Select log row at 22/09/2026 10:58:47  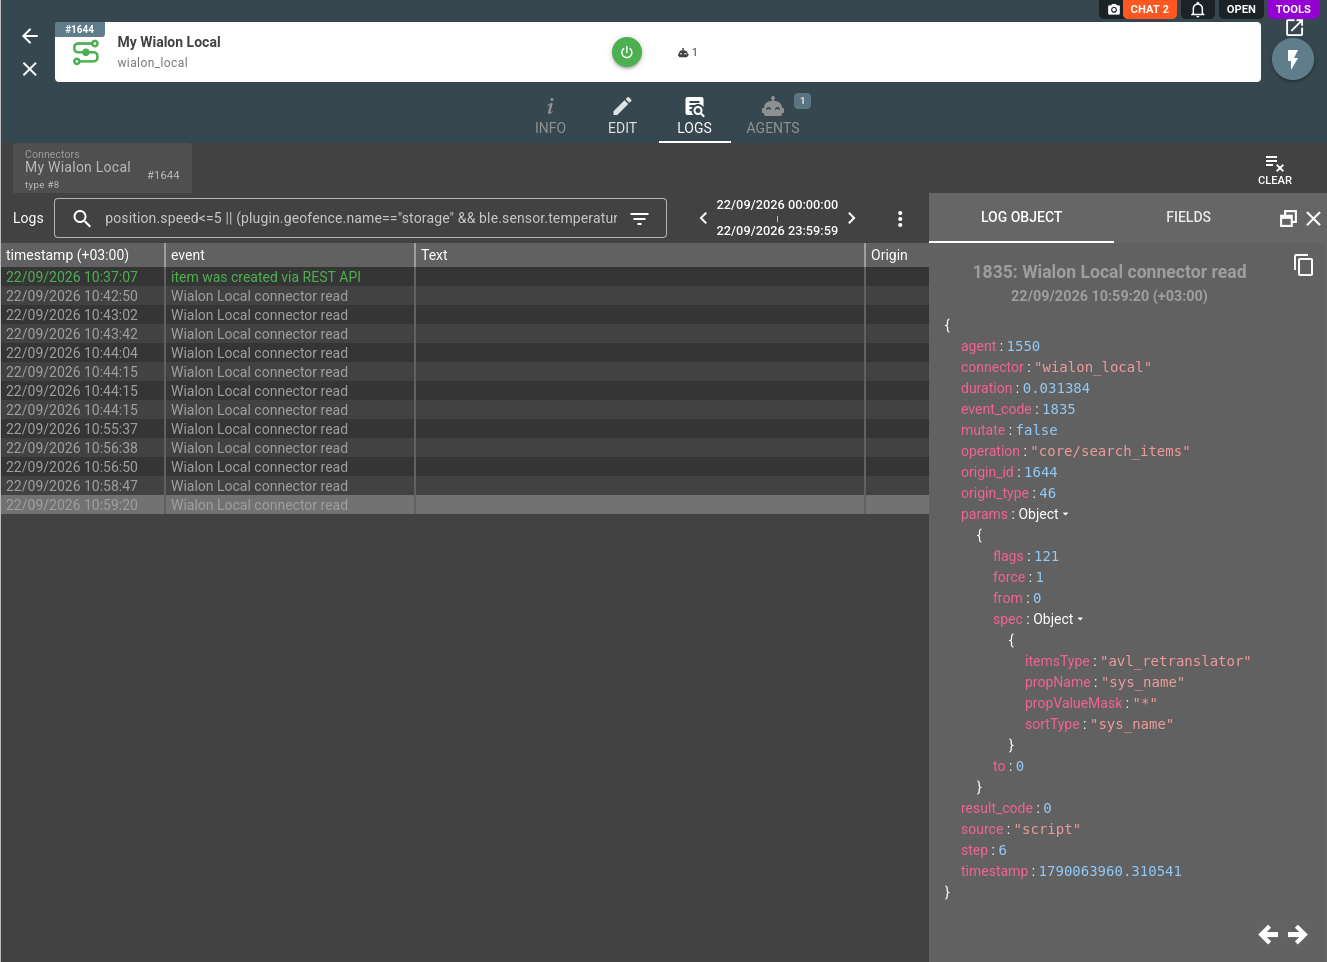coord(465,486)
